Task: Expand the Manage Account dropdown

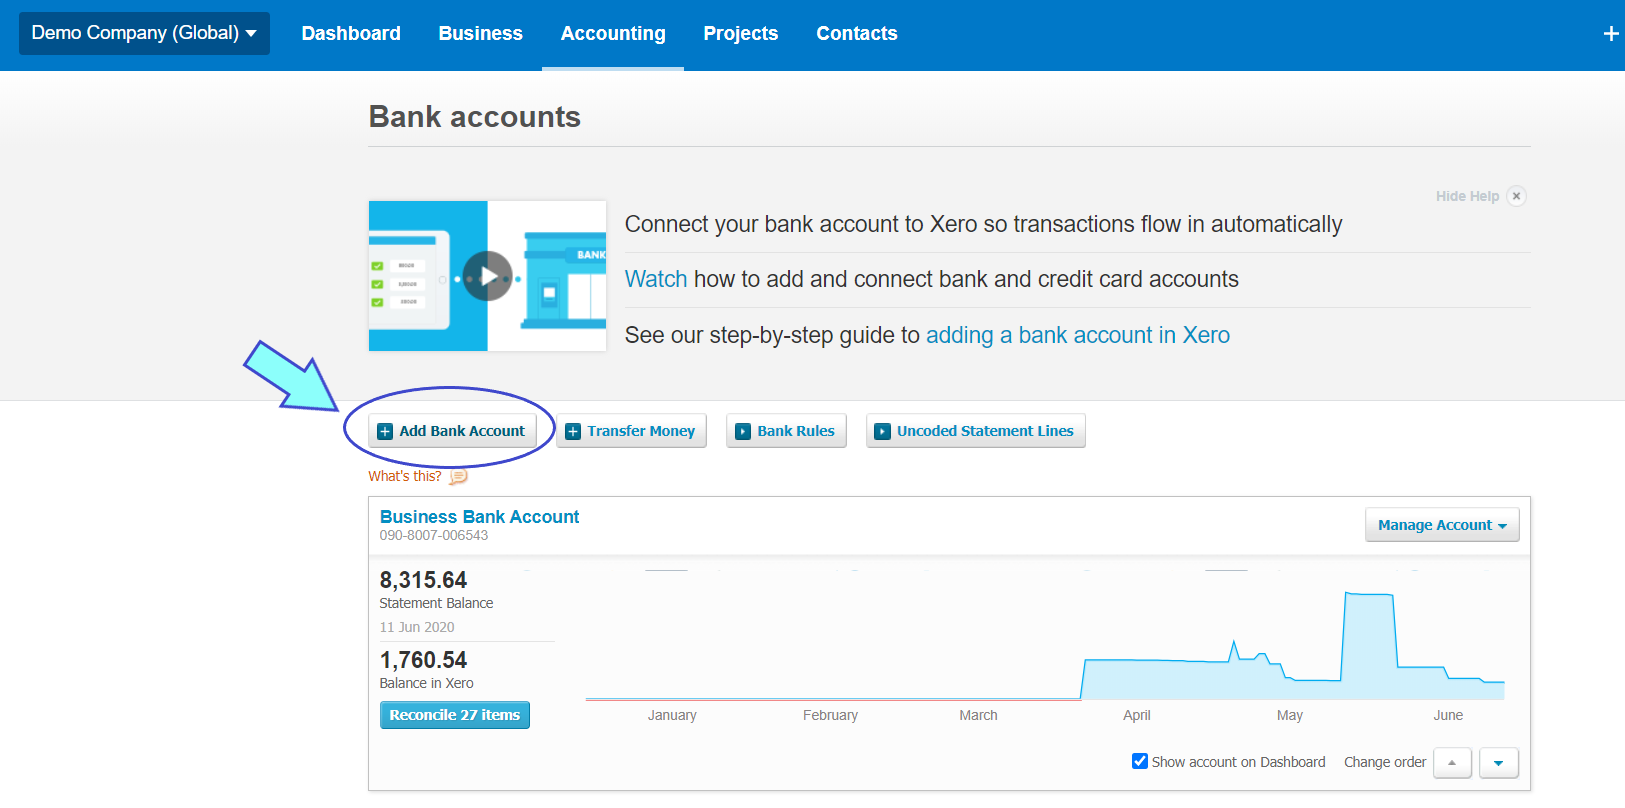Action: coord(1442,525)
